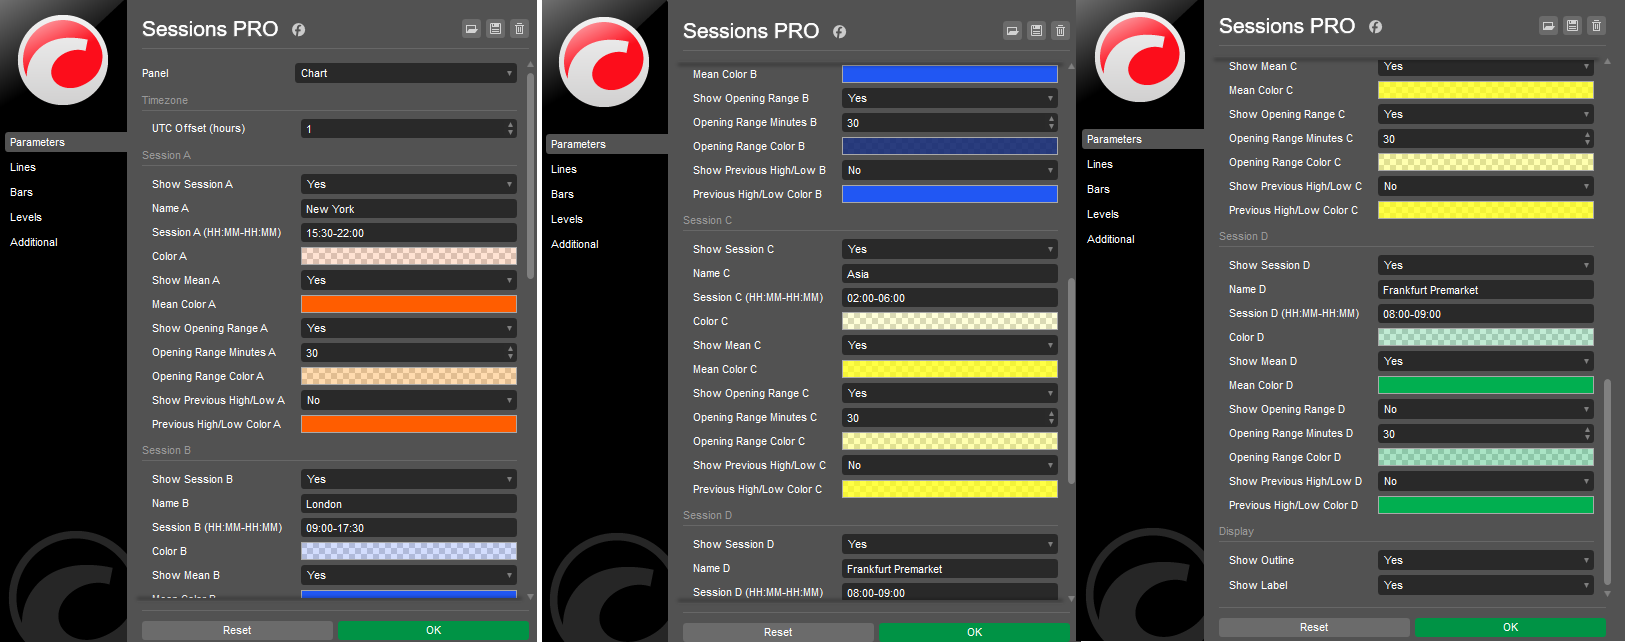Open Previous High/Low Color A swatch
Image resolution: width=1626 pixels, height=642 pixels.
(x=409, y=424)
